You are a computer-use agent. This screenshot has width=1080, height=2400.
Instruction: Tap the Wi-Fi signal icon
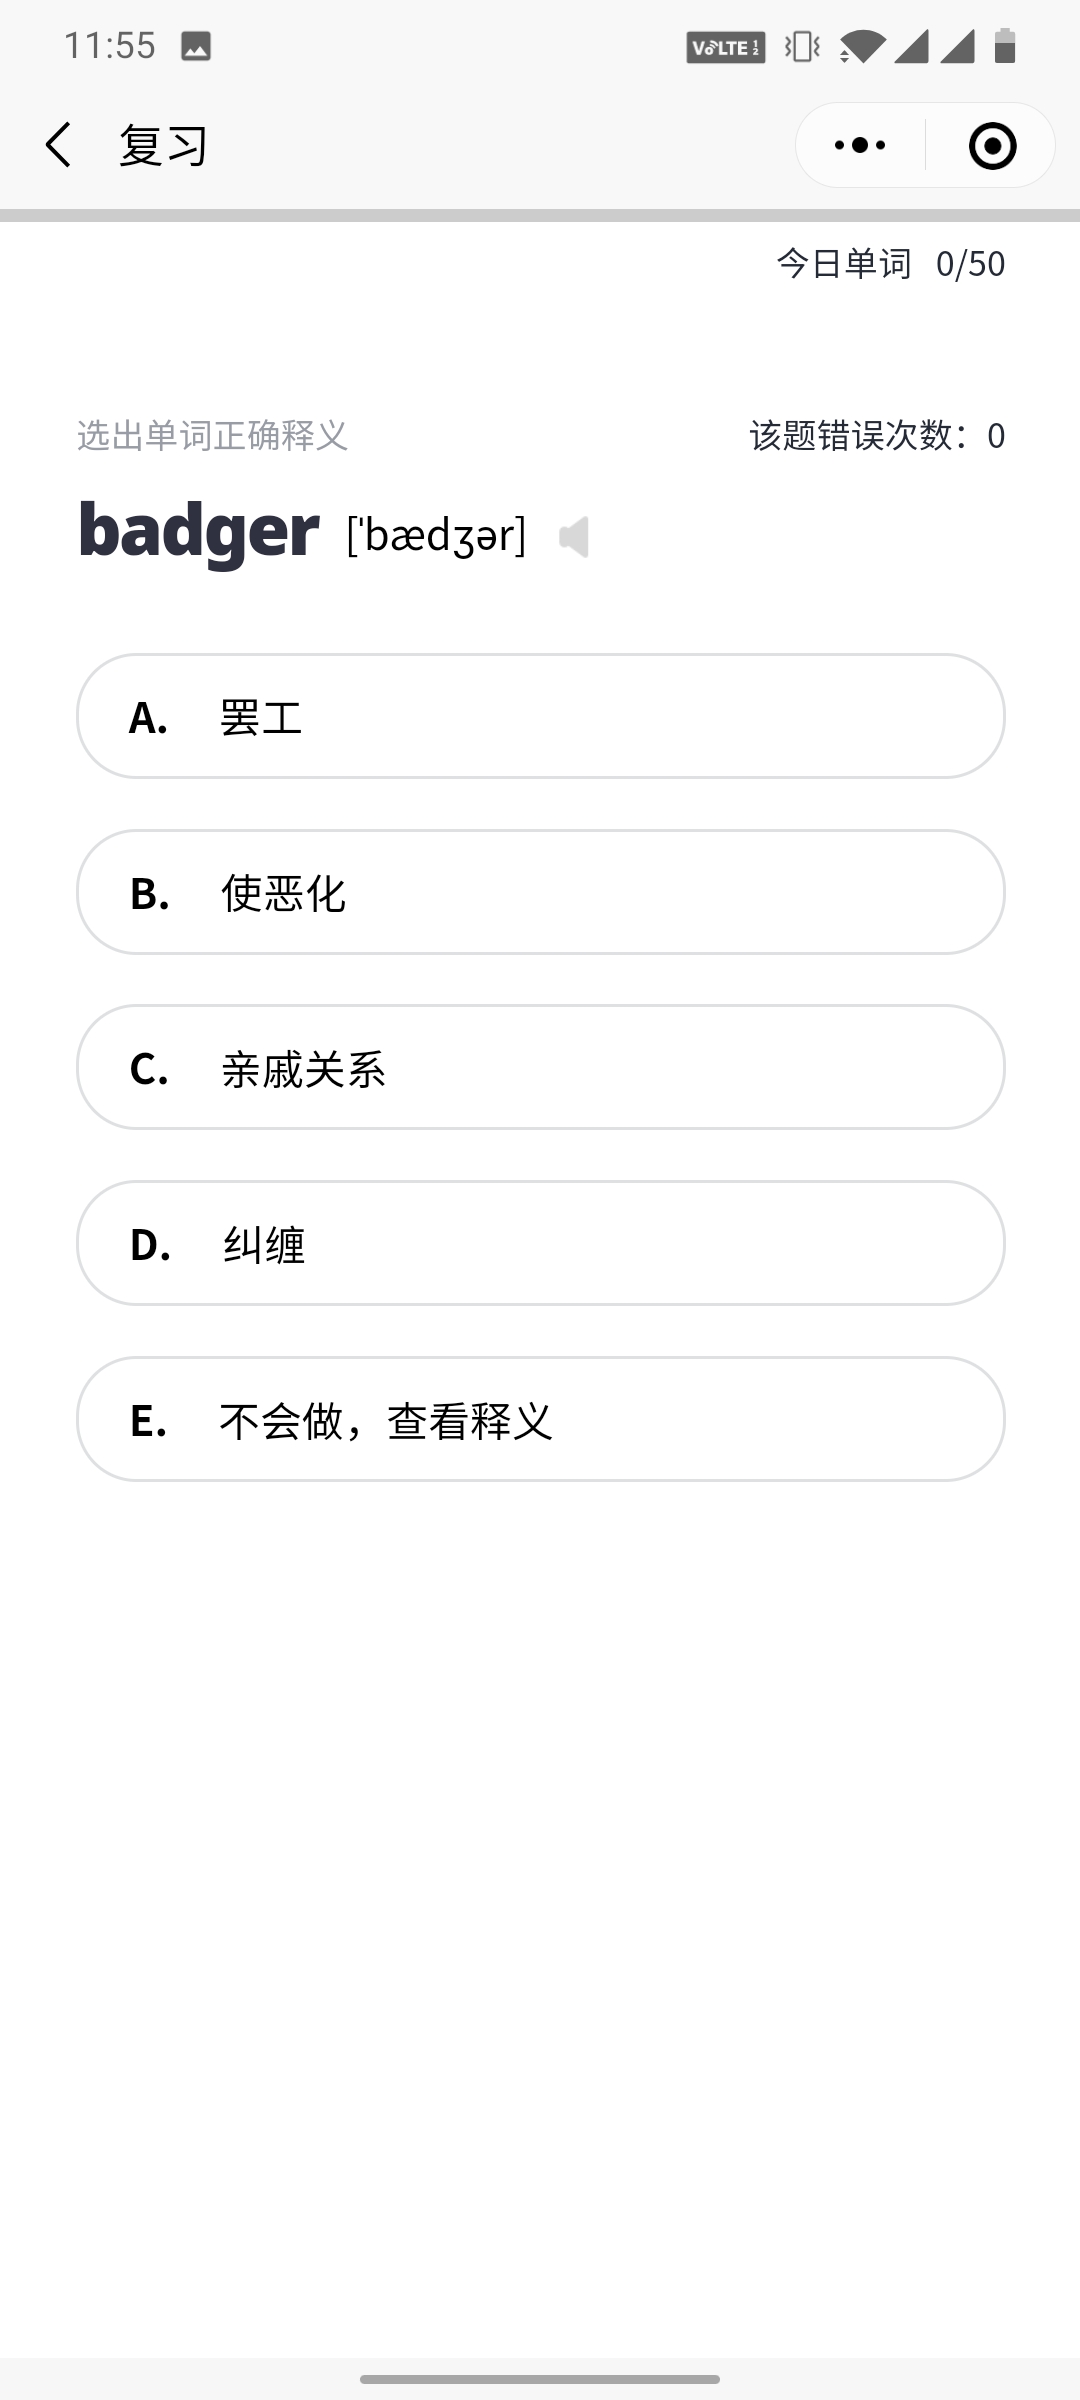click(862, 46)
